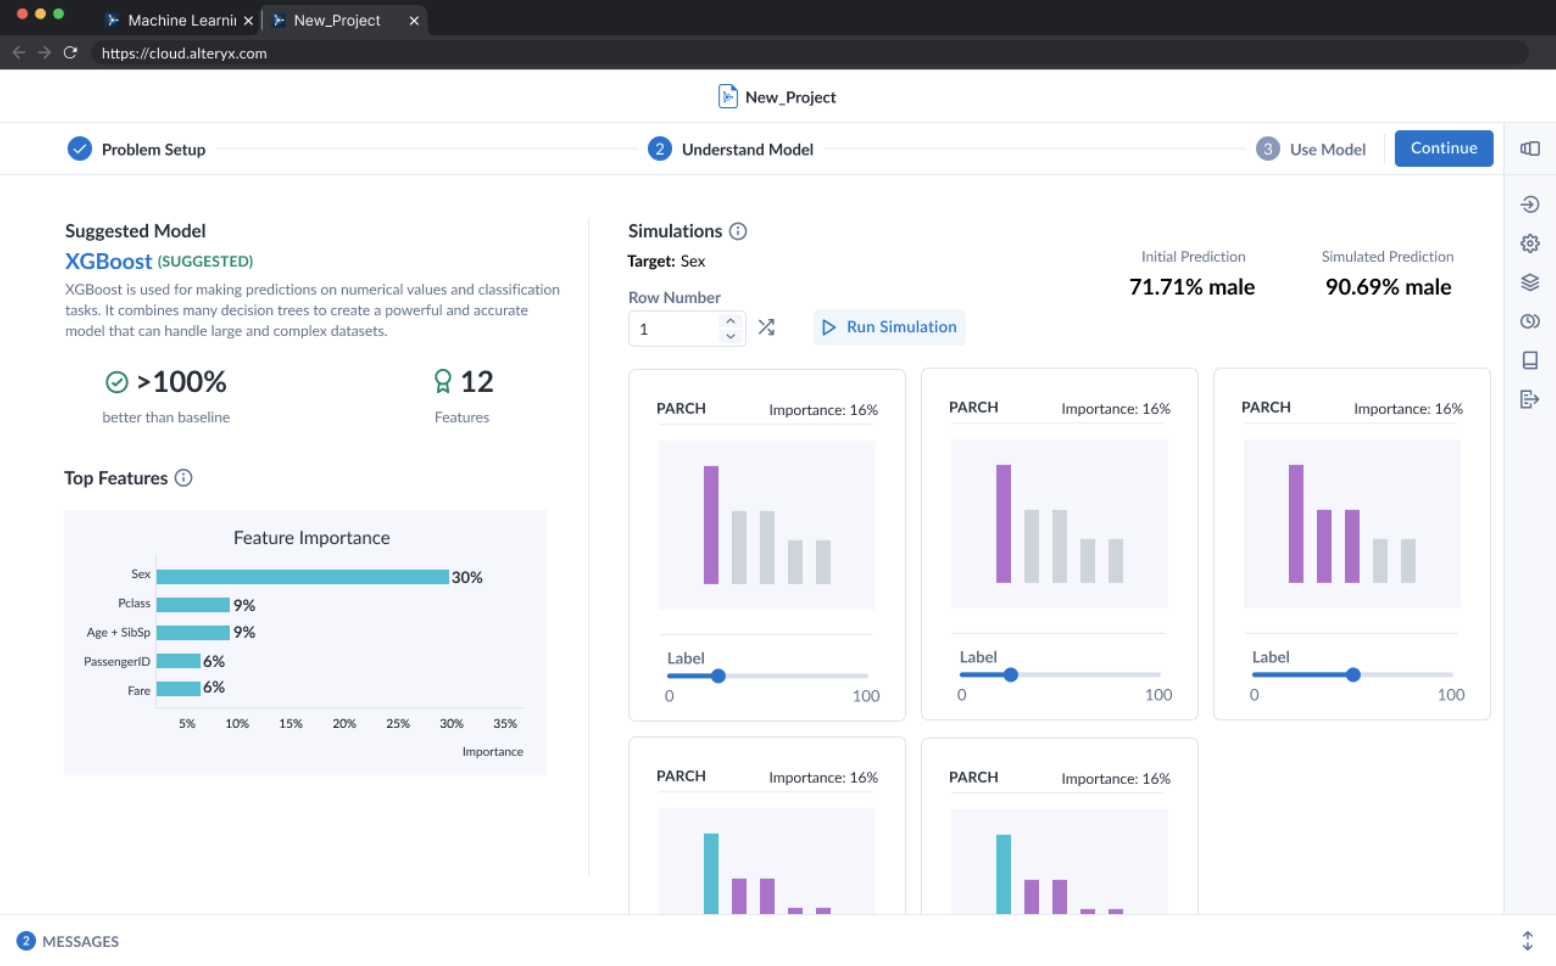This screenshot has height=966, width=1556.
Task: Click the "better than baseline" caption
Action: [166, 417]
